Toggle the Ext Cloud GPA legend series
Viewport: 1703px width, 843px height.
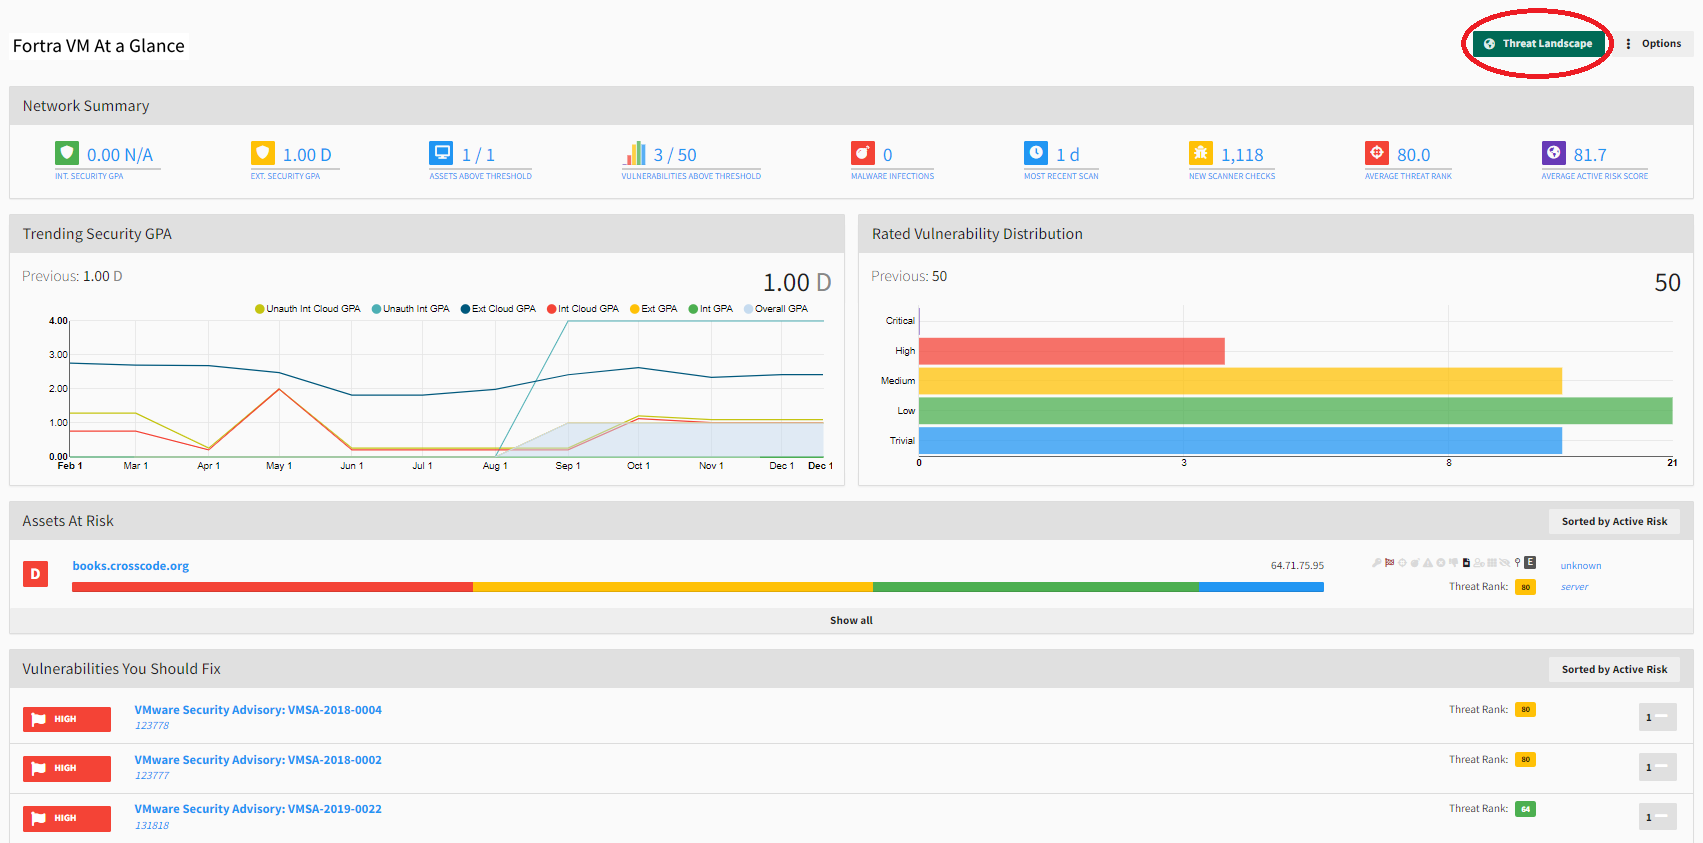(x=498, y=309)
